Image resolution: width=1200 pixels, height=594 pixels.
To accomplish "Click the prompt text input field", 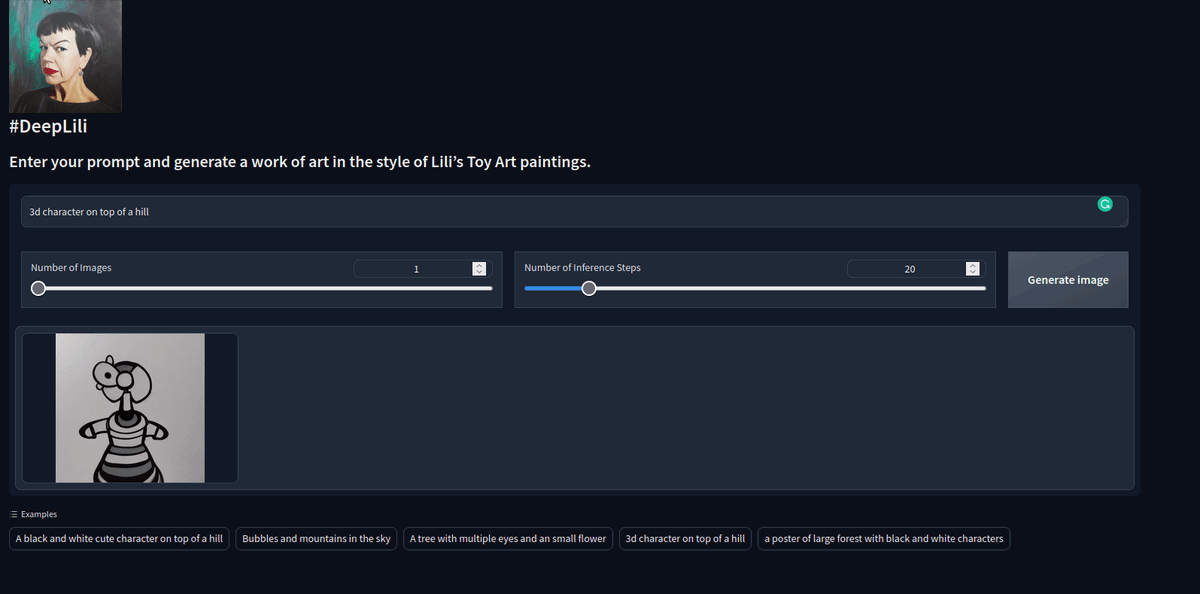I will (574, 212).
